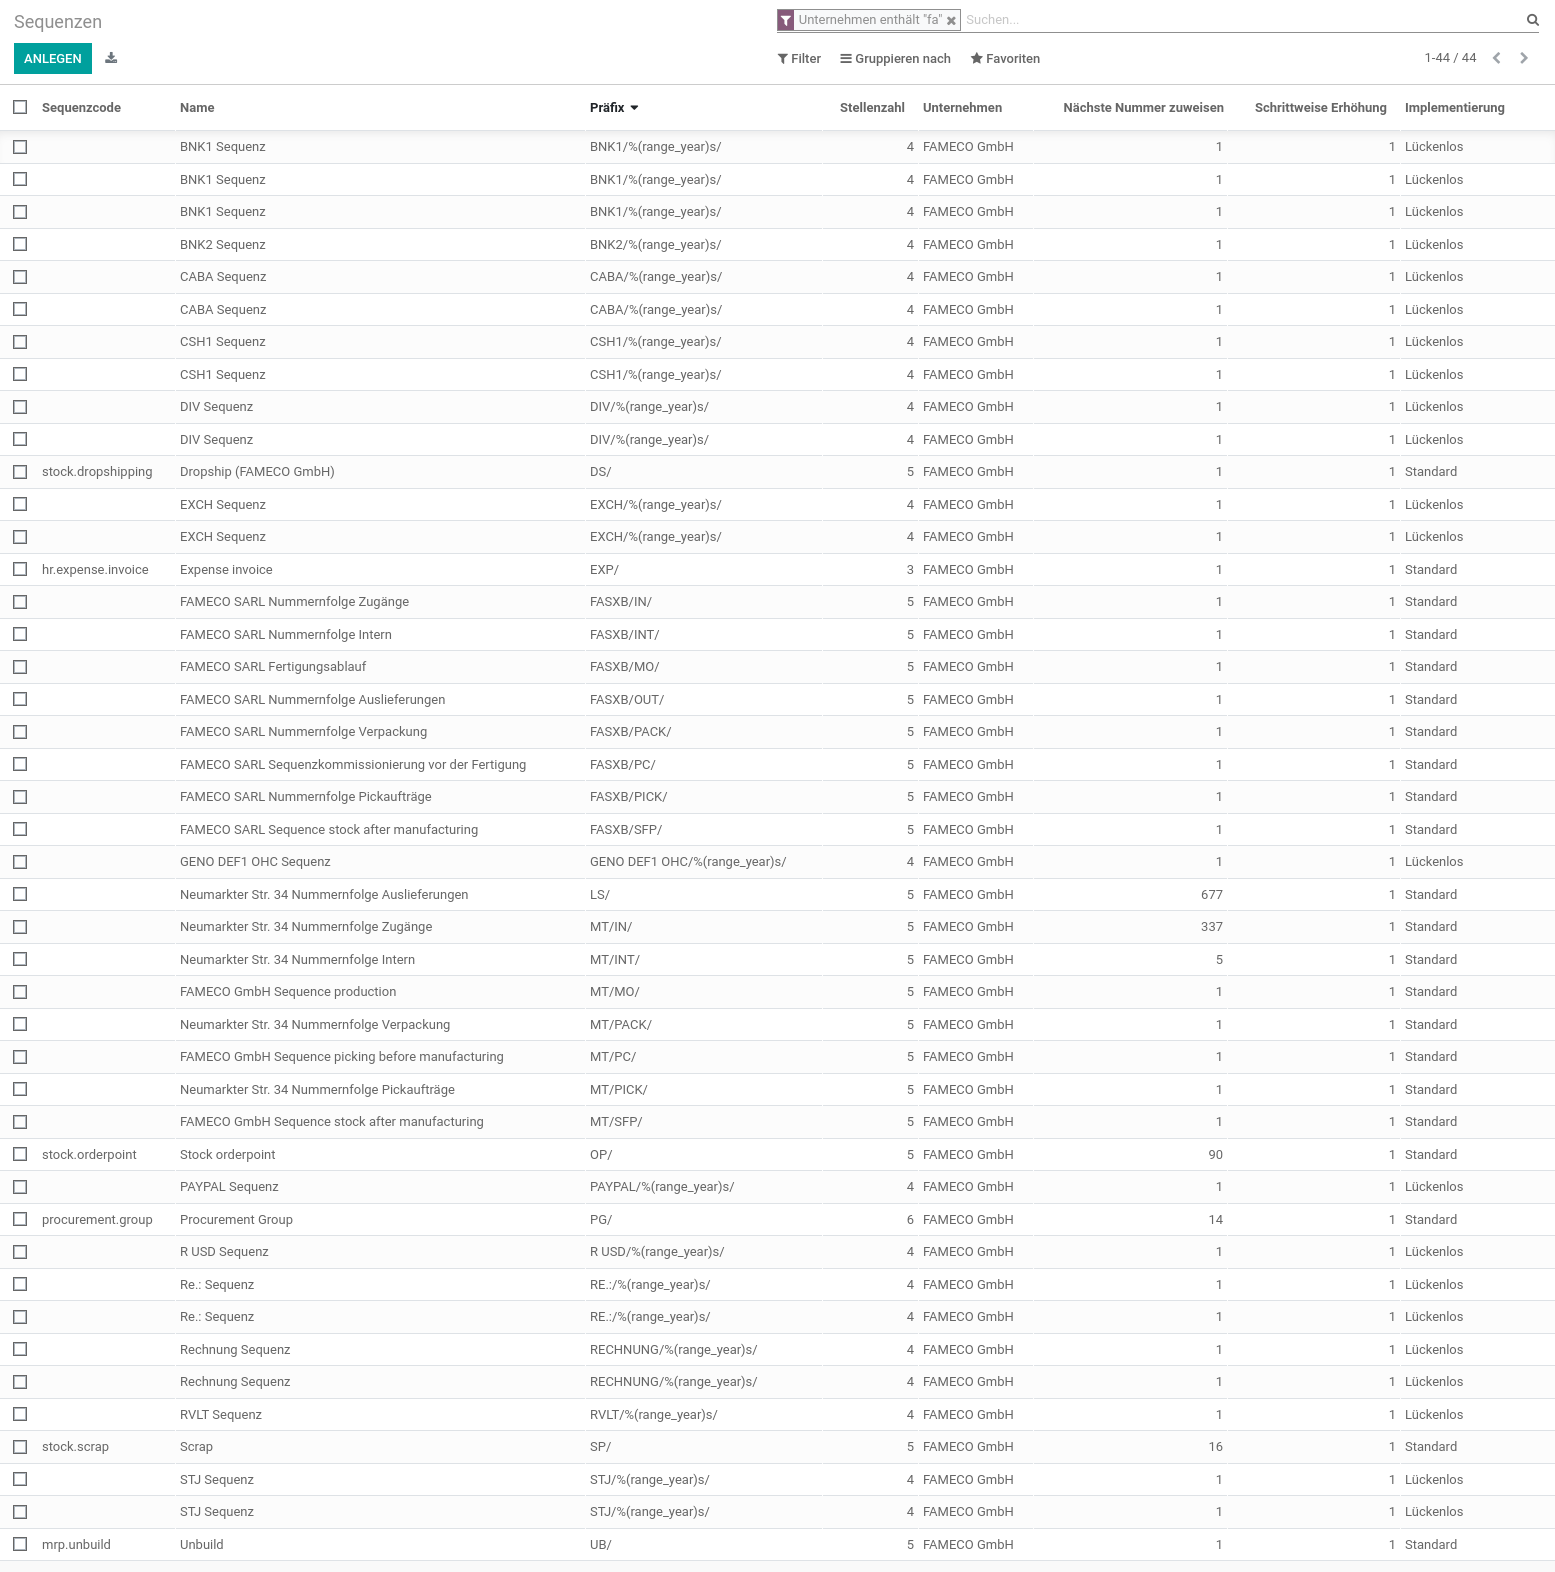
Task: Toggle the select-all checkbox in header
Action: [20, 107]
